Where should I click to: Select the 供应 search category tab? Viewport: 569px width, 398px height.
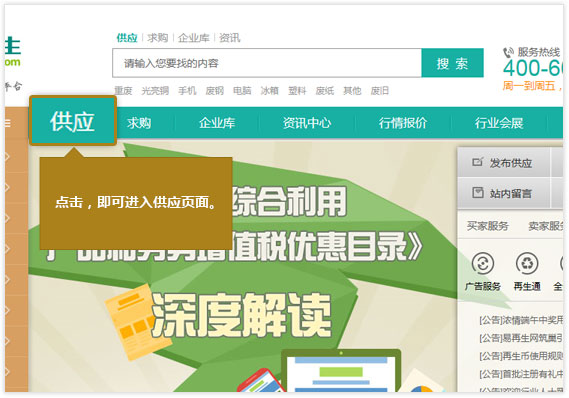tap(127, 38)
